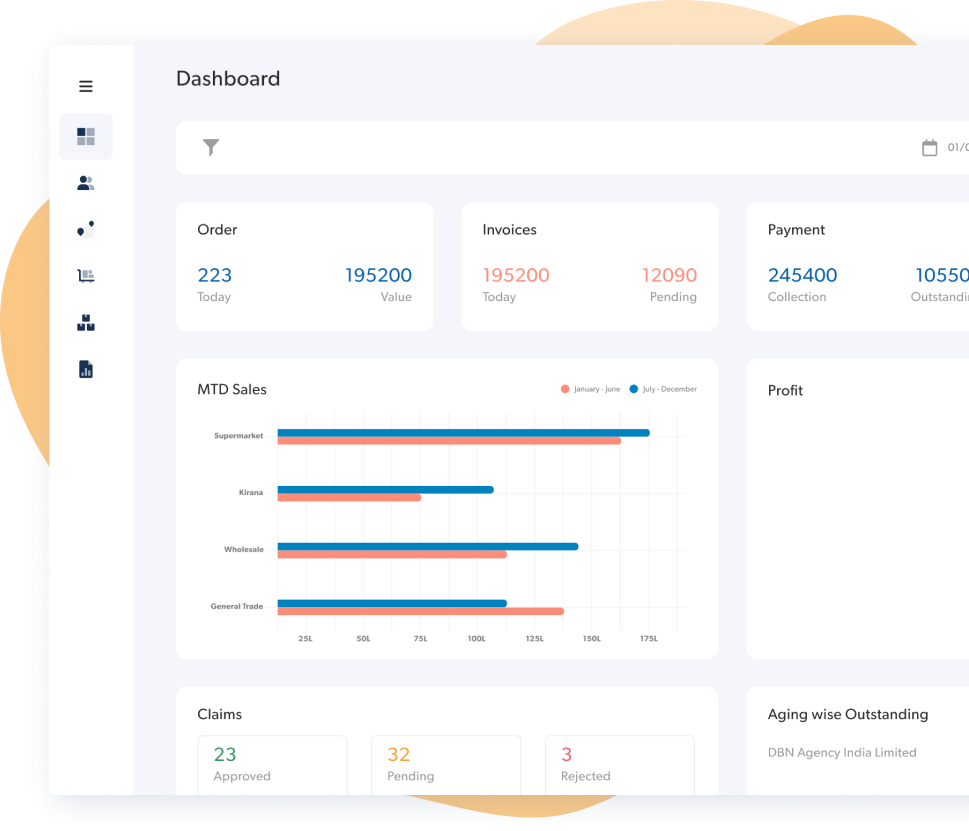
Task: Click the Dashboard page title
Action: point(228,78)
